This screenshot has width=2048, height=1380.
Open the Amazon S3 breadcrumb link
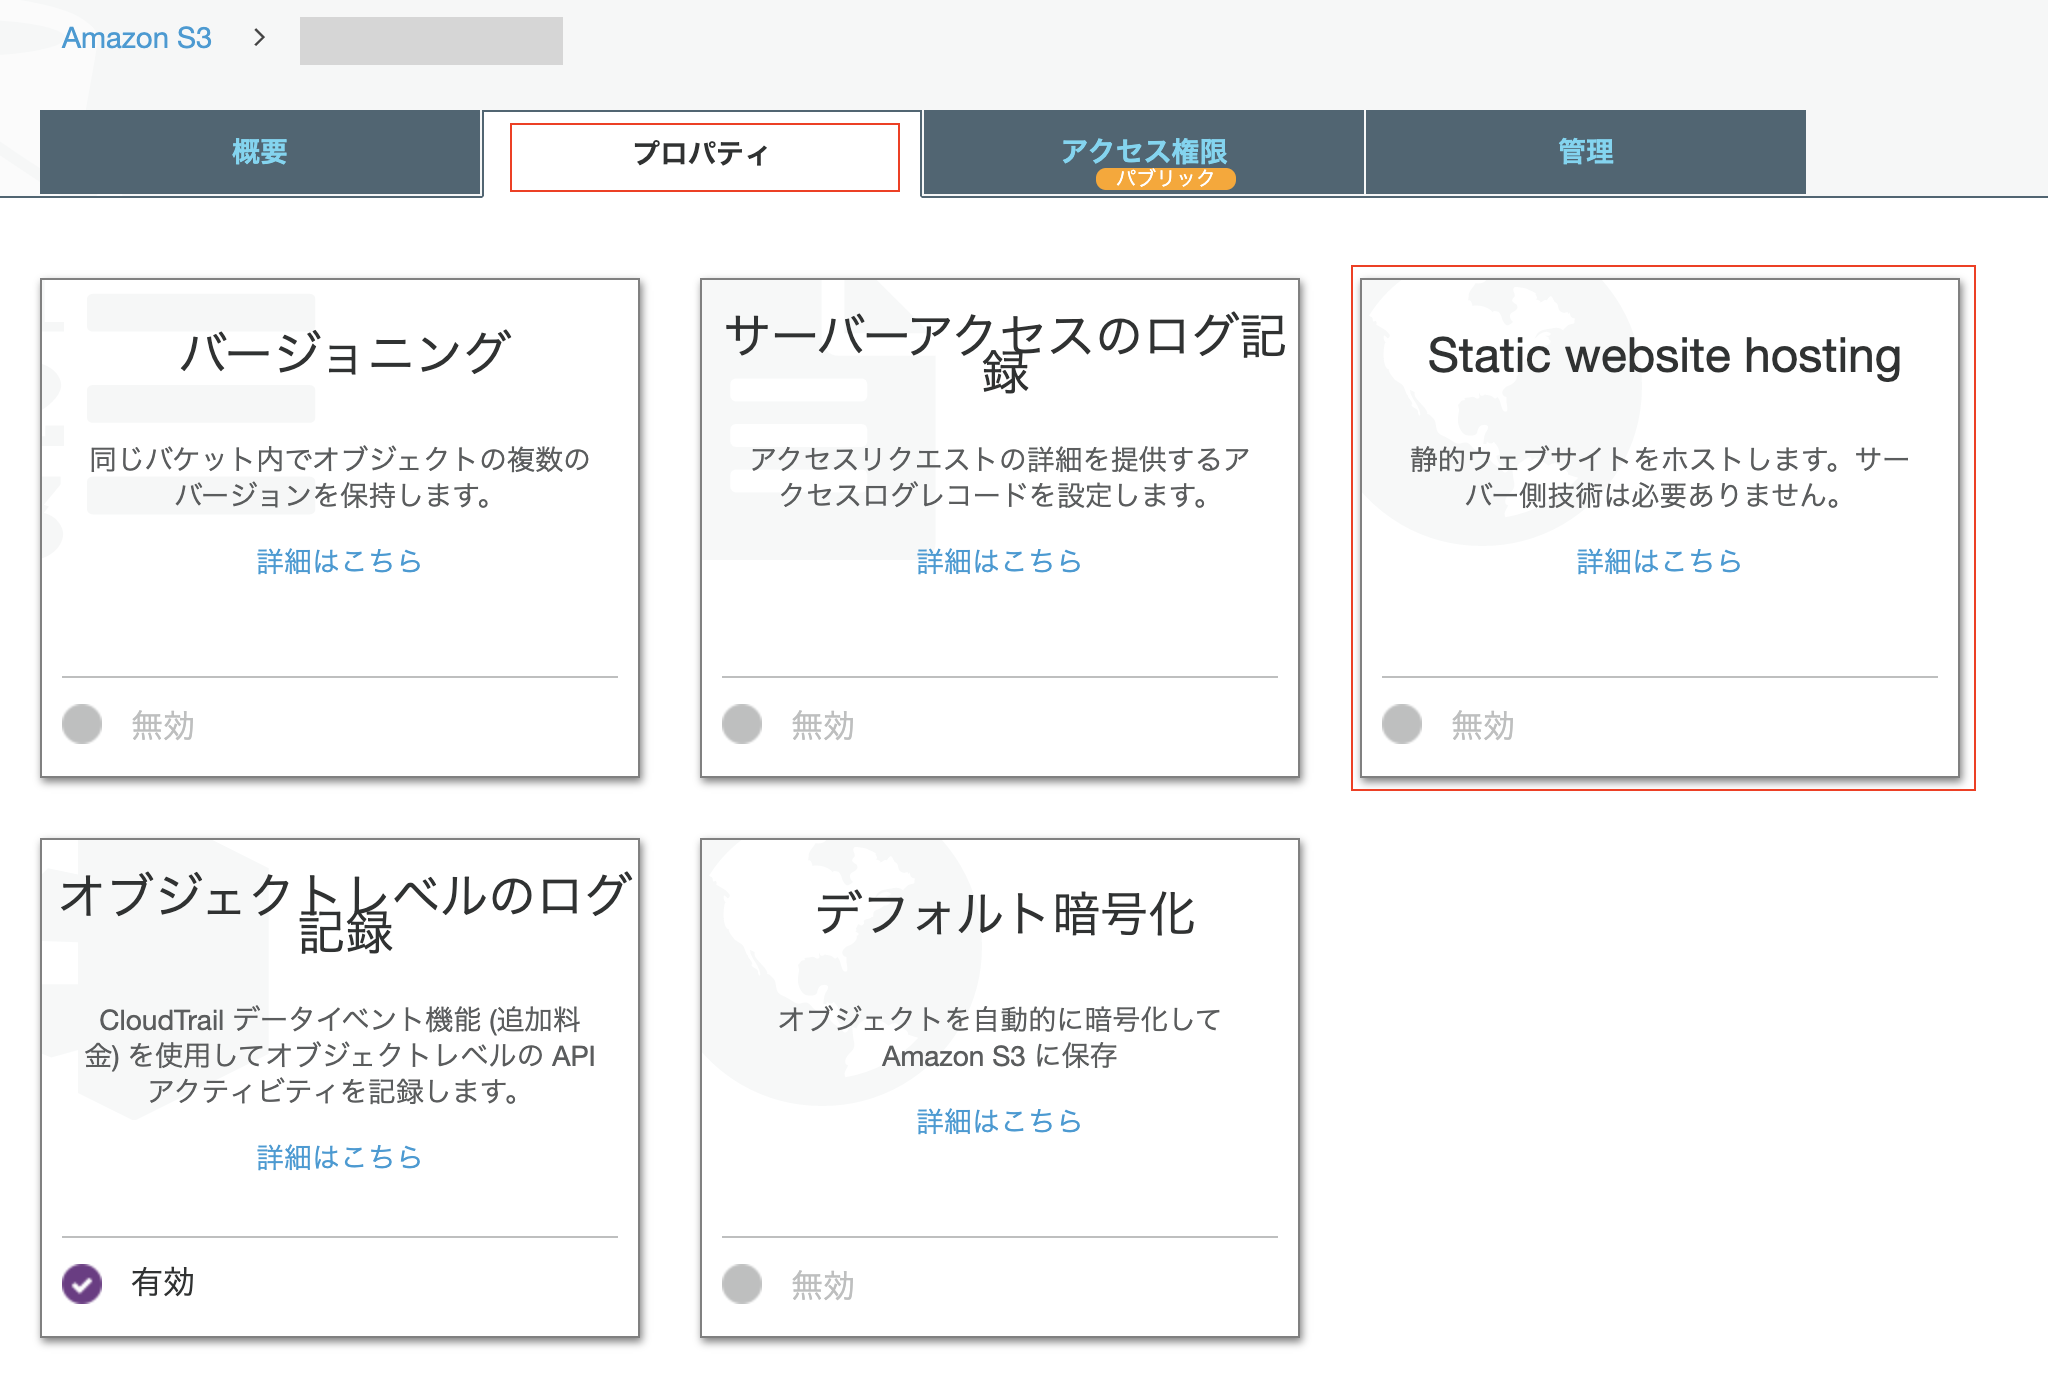(137, 38)
